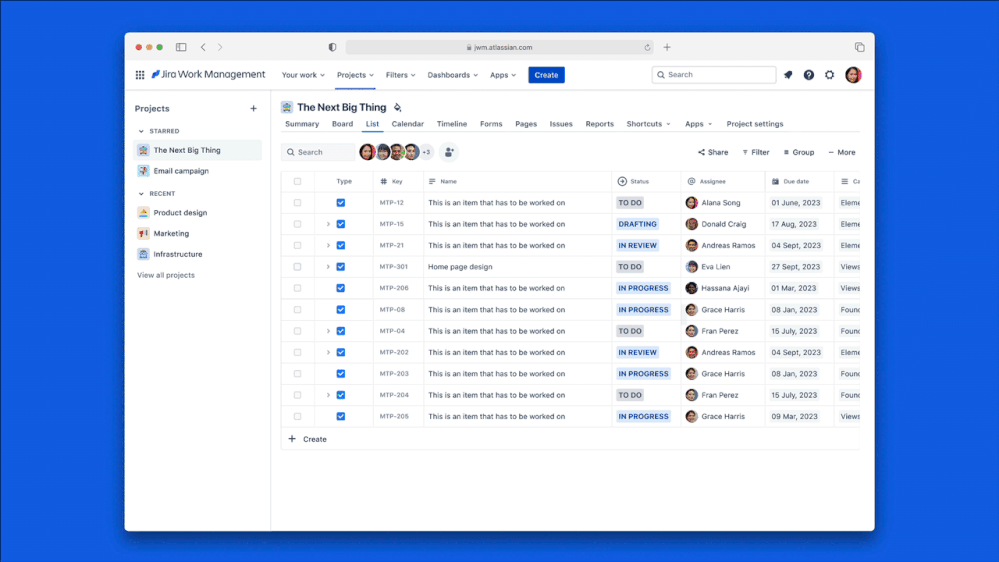Click the browser back arrow
This screenshot has width=999, height=562.
coord(203,47)
